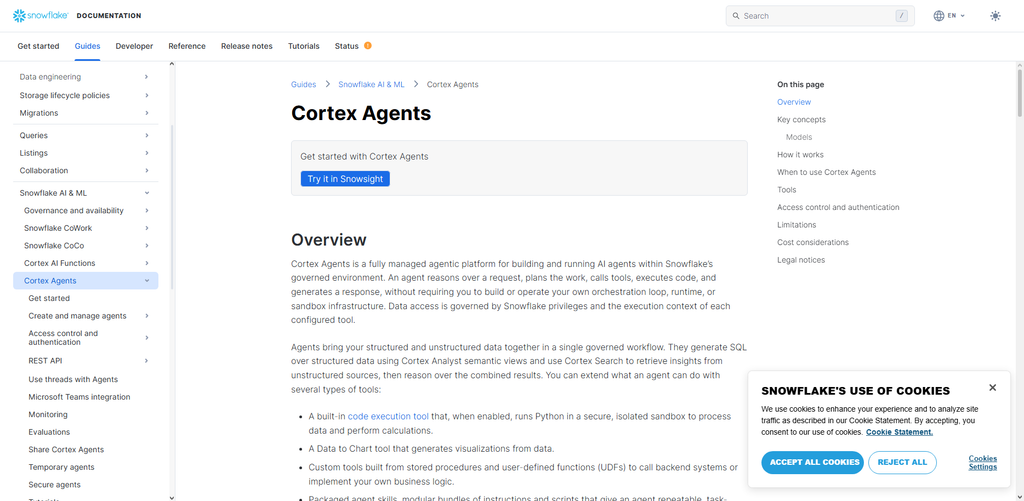1024x501 pixels.
Task: Open the Status tab
Action: [347, 46]
